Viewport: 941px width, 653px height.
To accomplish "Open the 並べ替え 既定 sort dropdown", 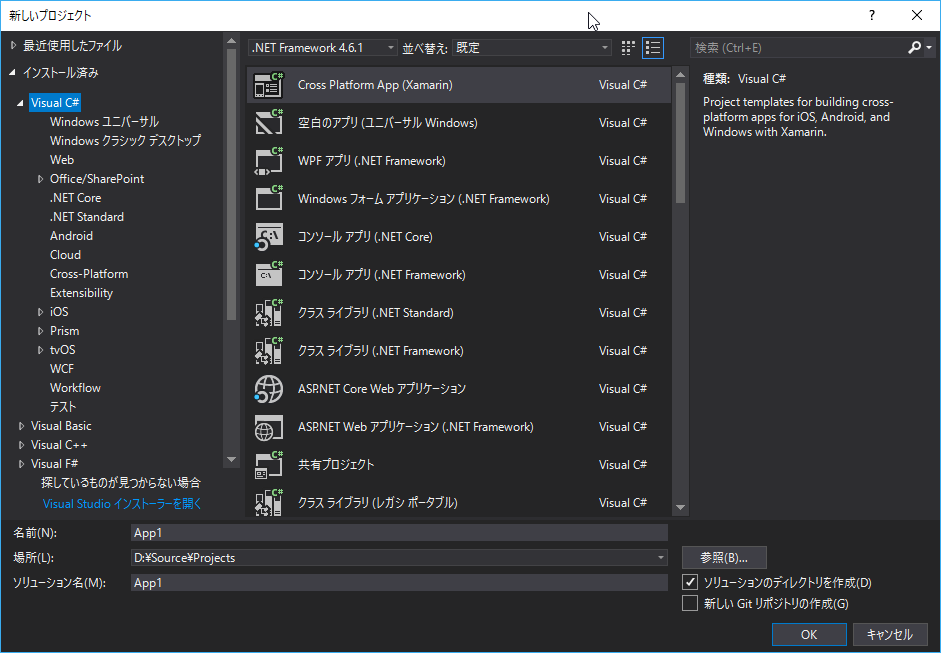I will click(532, 48).
